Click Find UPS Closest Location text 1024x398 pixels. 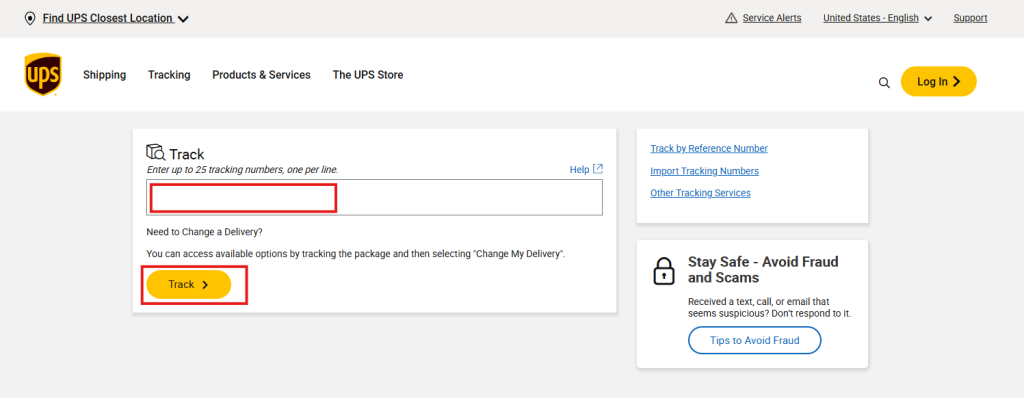108,18
